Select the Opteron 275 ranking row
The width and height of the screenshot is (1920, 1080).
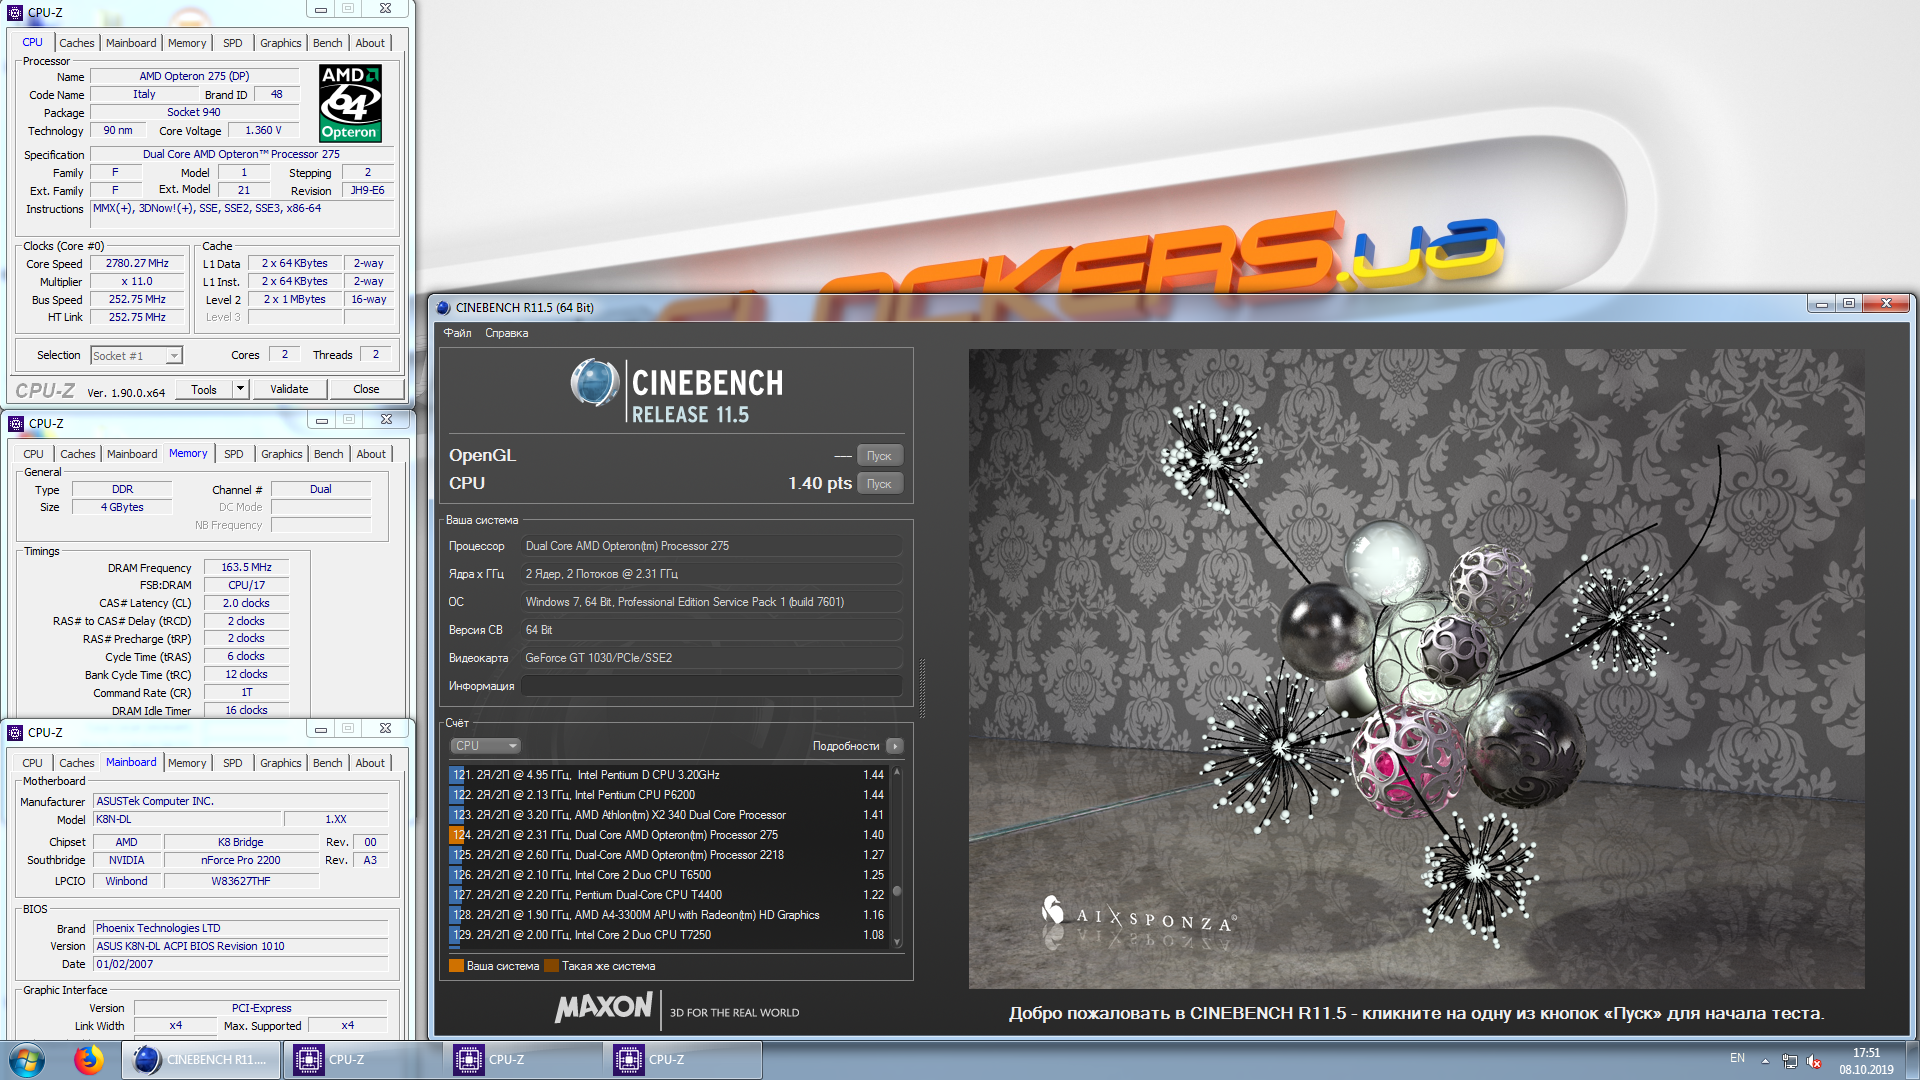[x=668, y=835]
